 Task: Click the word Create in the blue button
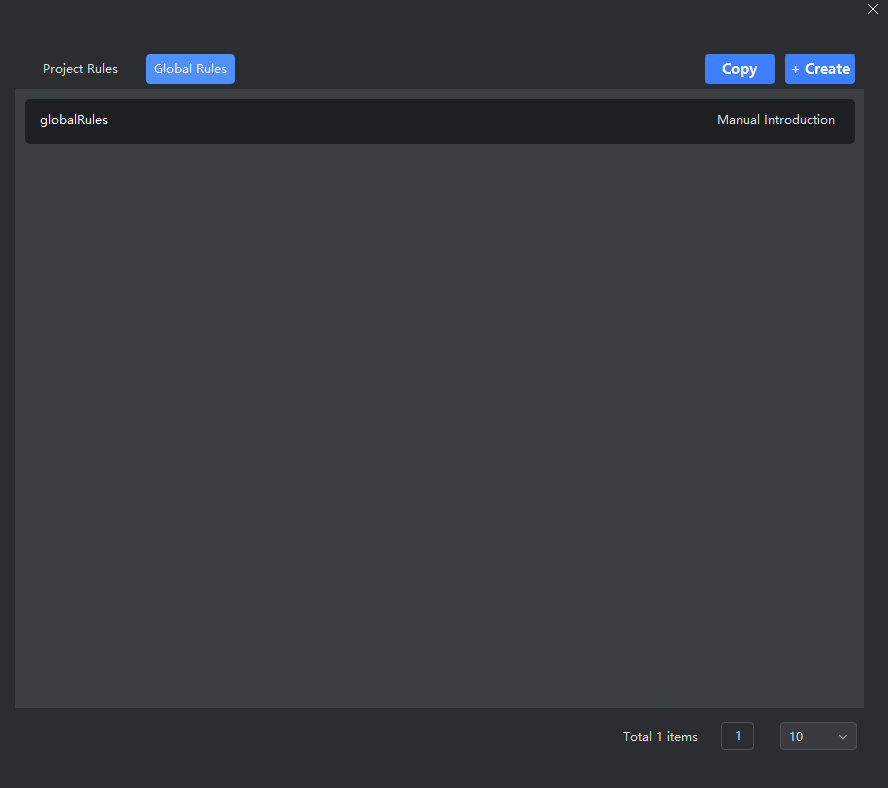827,69
